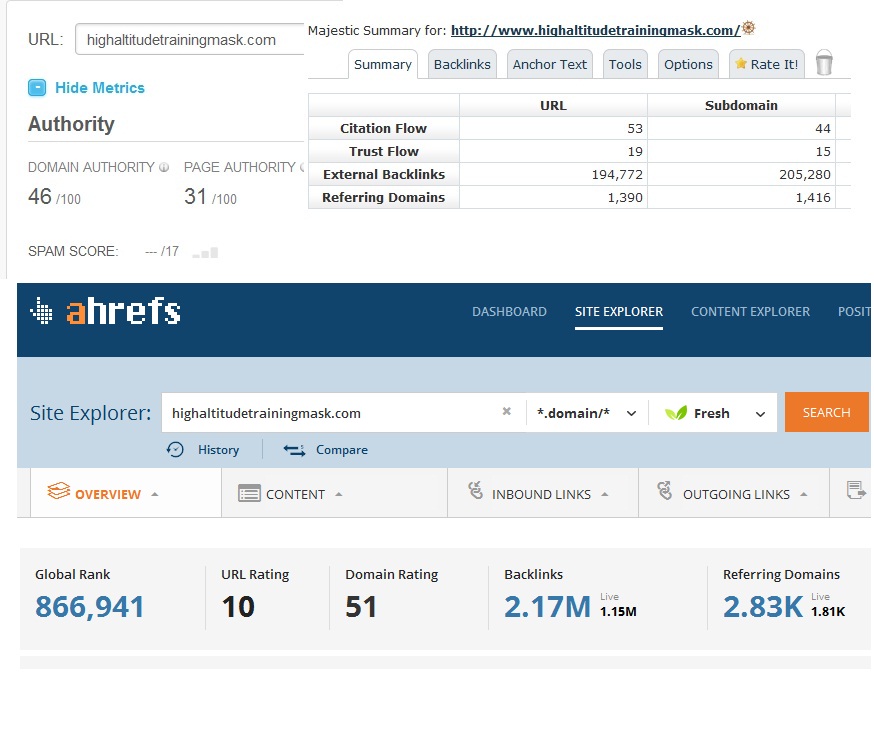Screen dimensions: 874x736
Task: Click the Hide Metrics minus icon
Action: pyautogui.click(x=37, y=88)
